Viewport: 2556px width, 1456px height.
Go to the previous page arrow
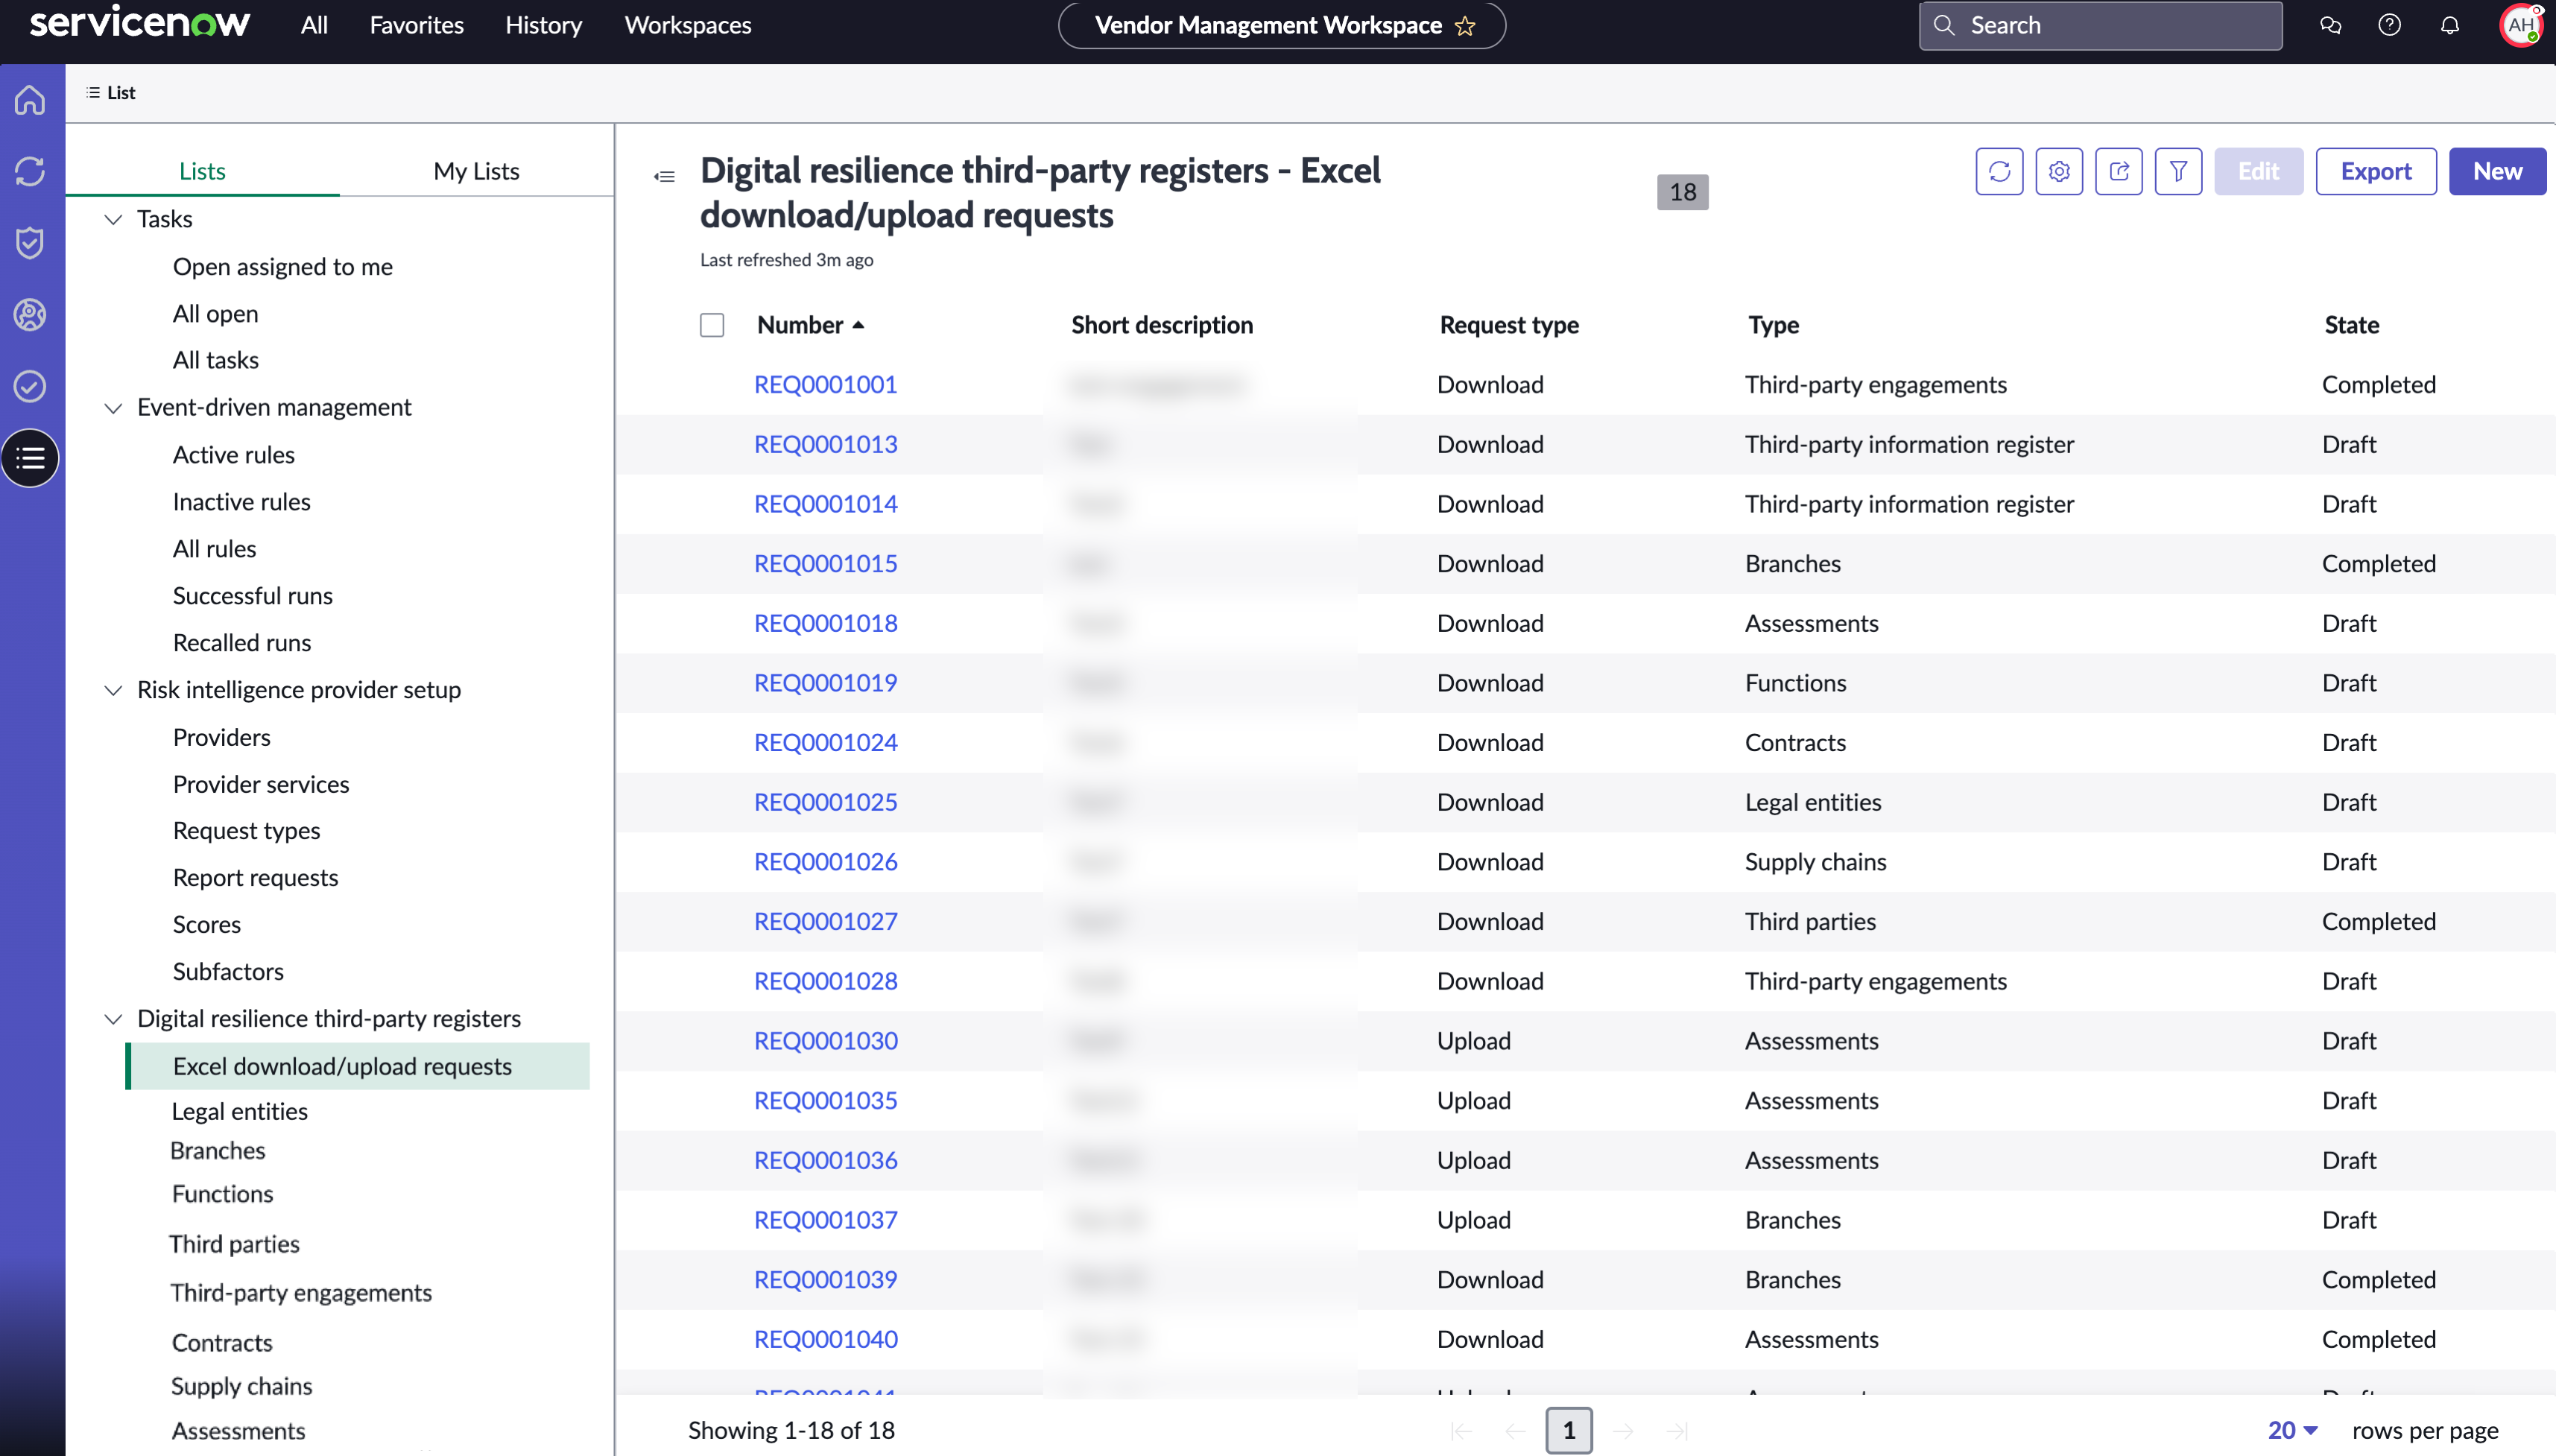[x=1515, y=1431]
